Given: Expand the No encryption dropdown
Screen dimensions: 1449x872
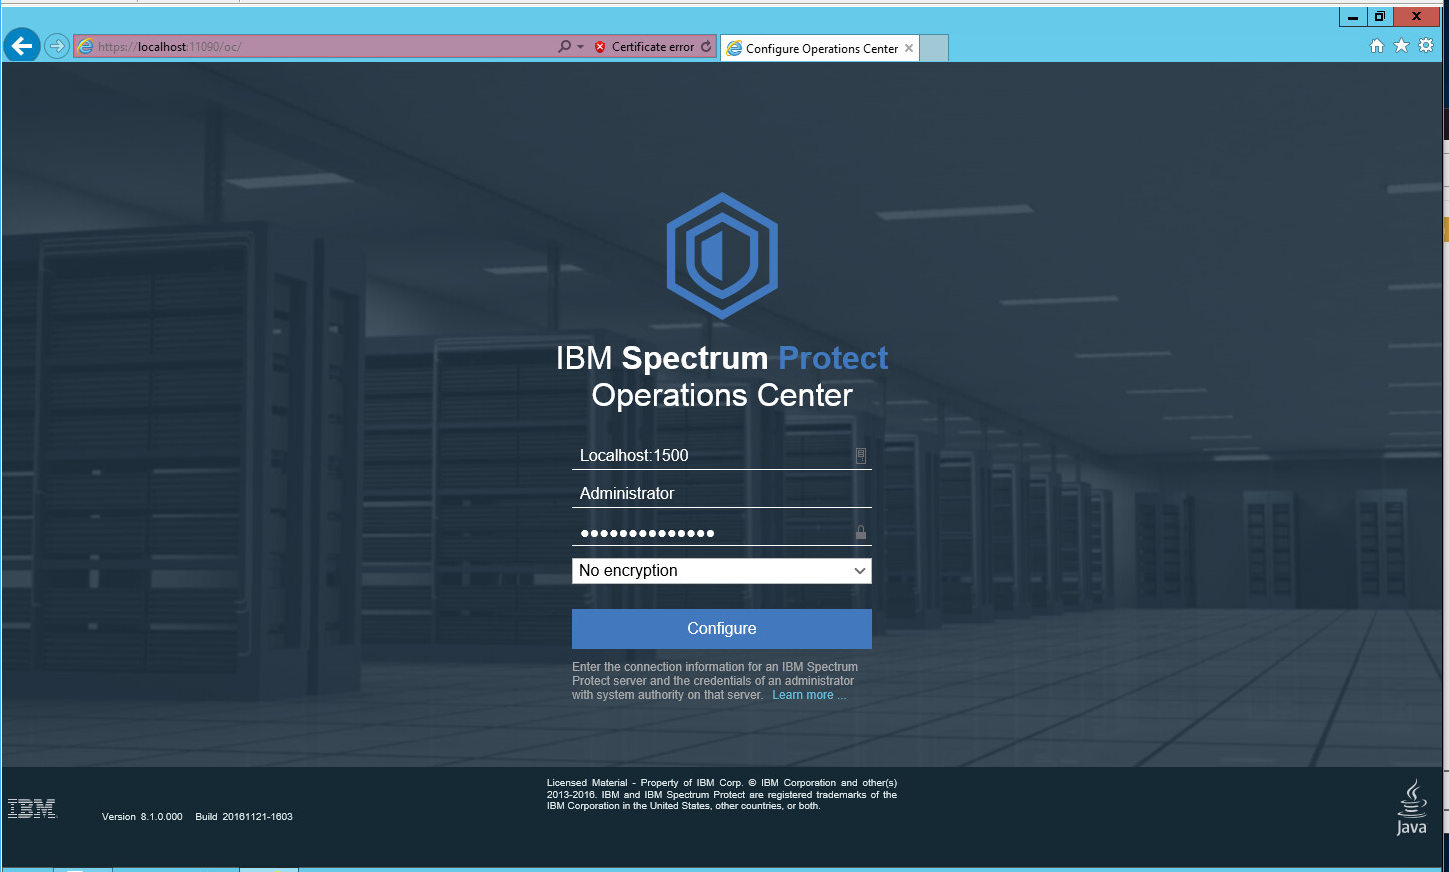Looking at the screenshot, I should tap(721, 571).
